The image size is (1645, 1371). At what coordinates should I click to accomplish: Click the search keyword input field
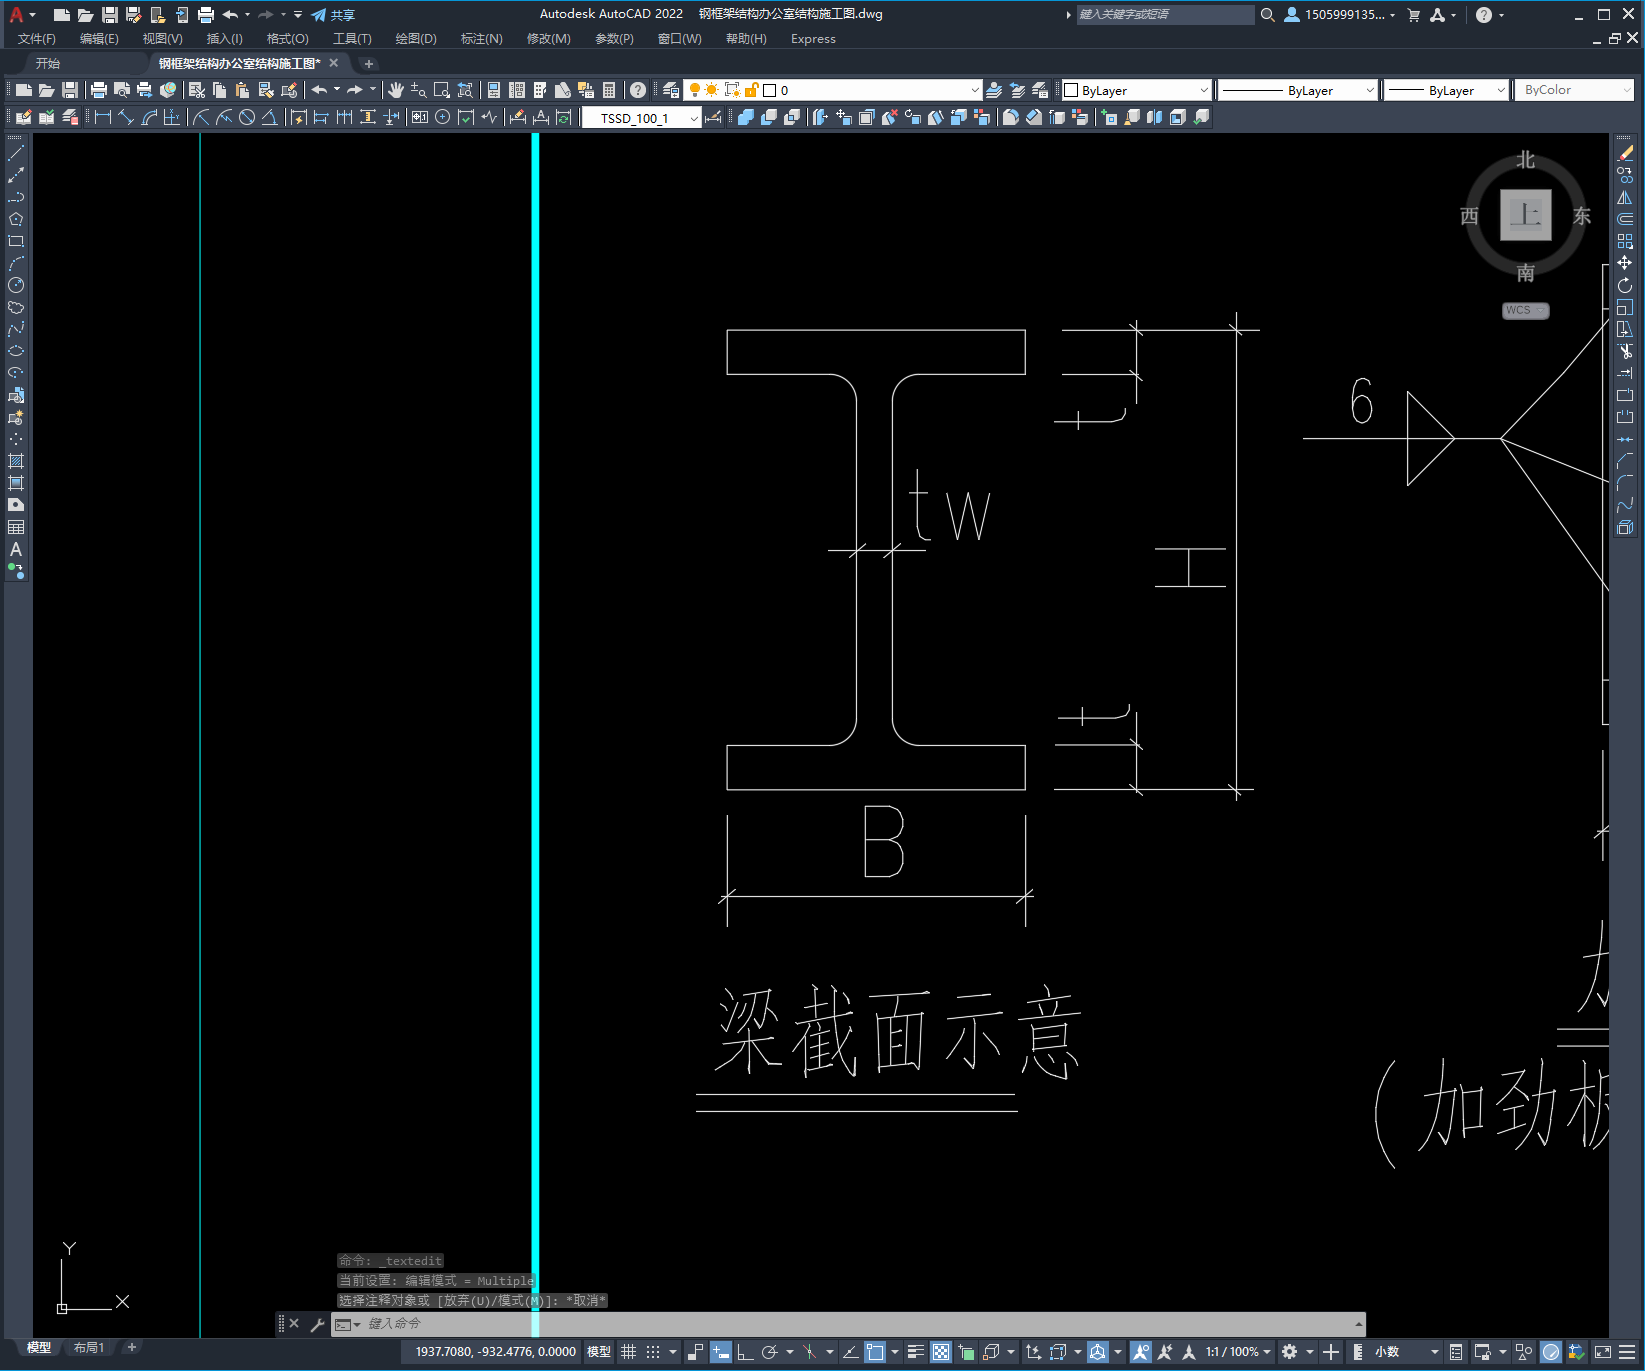(1165, 15)
